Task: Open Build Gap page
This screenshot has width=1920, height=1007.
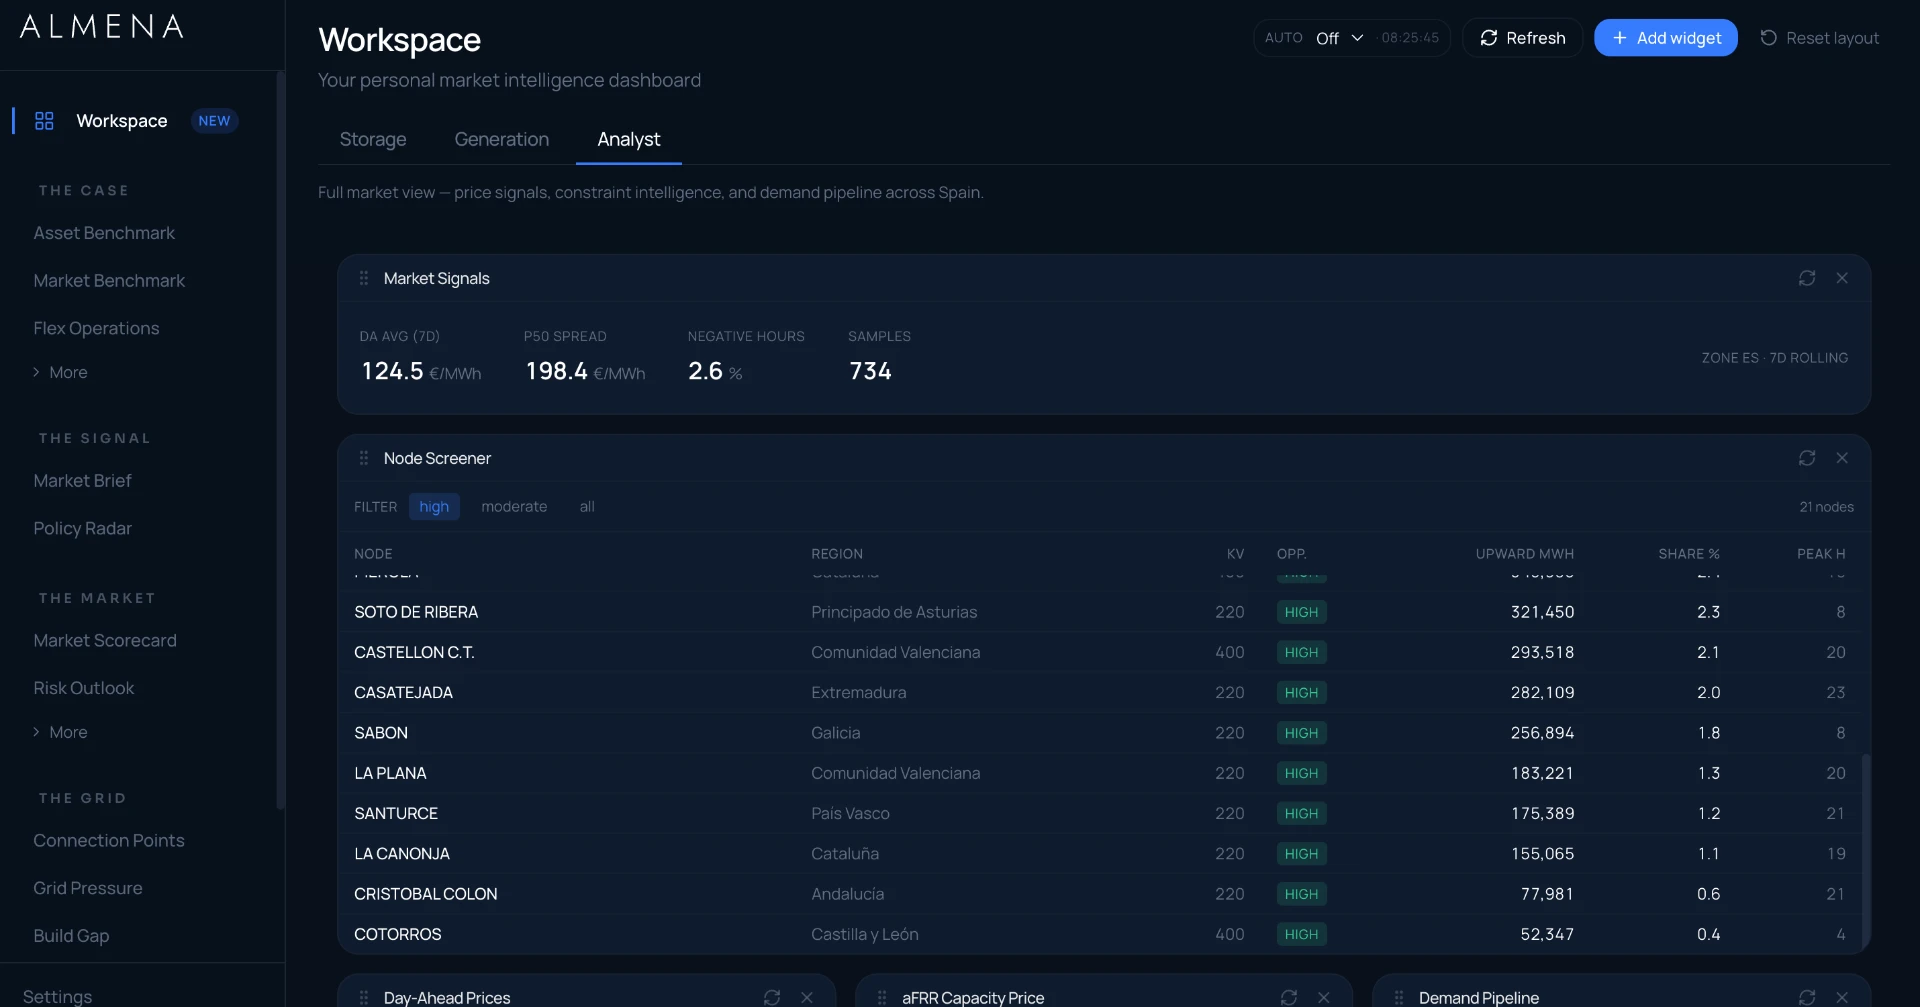Action: click(x=71, y=936)
